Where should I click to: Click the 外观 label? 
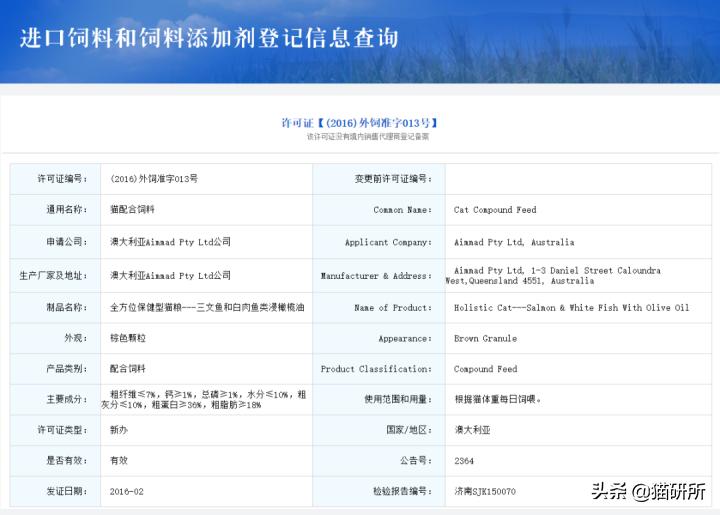[76, 338]
